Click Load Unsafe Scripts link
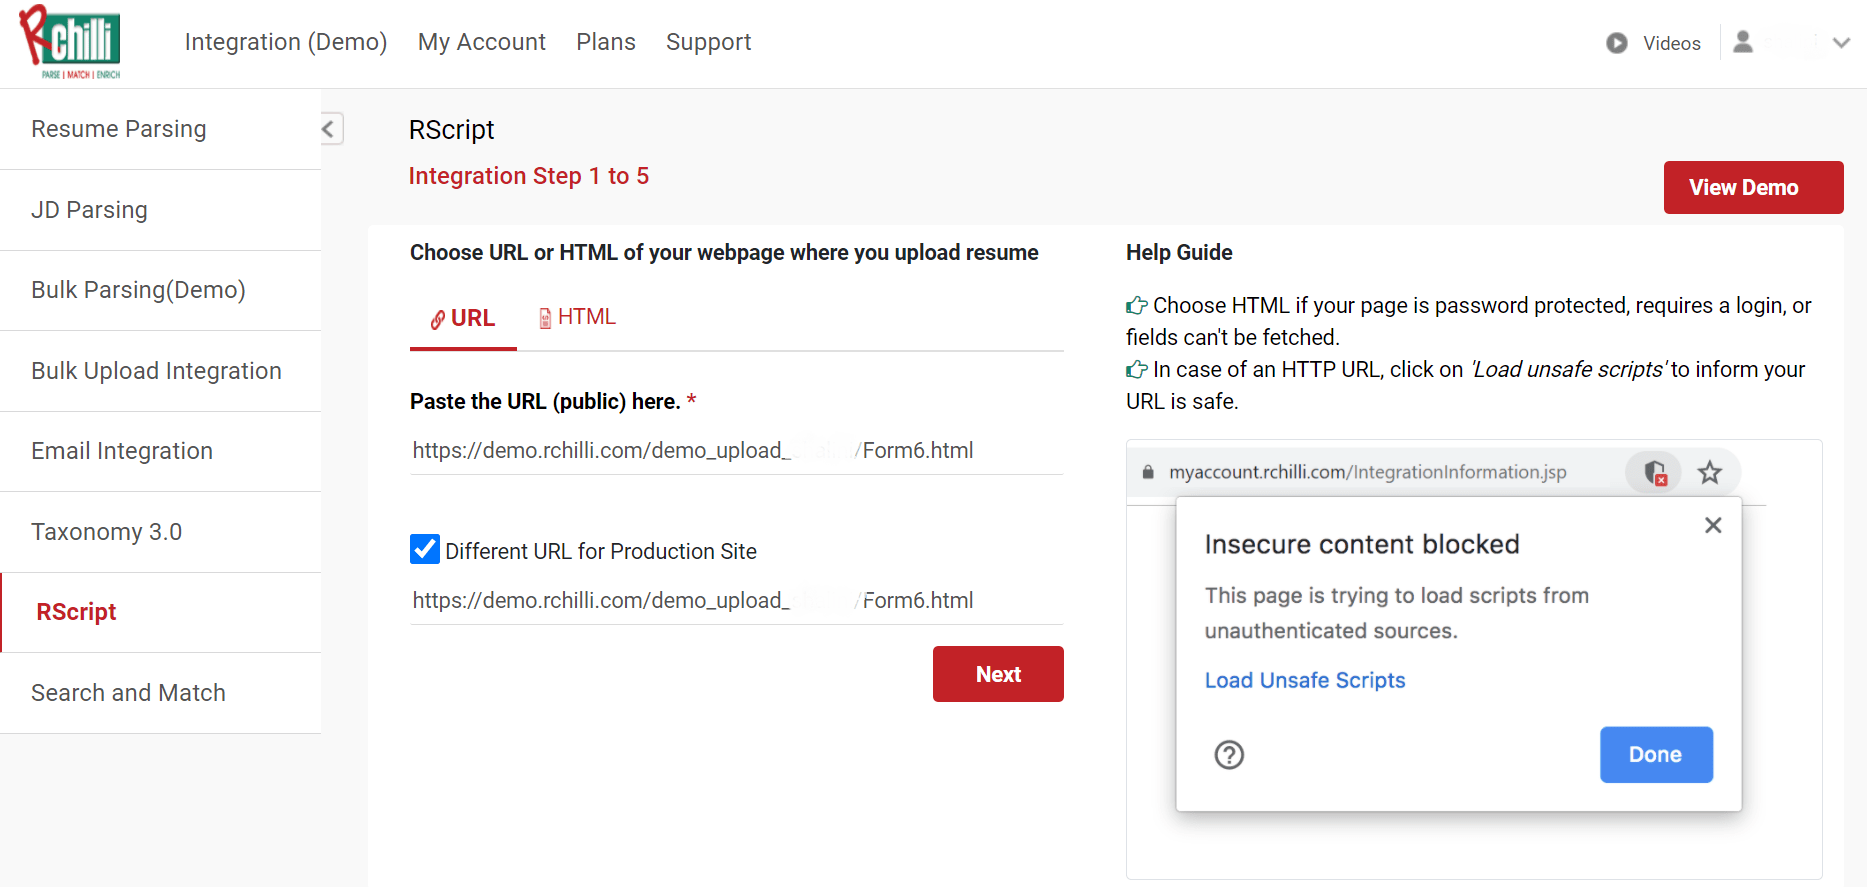 [x=1305, y=680]
